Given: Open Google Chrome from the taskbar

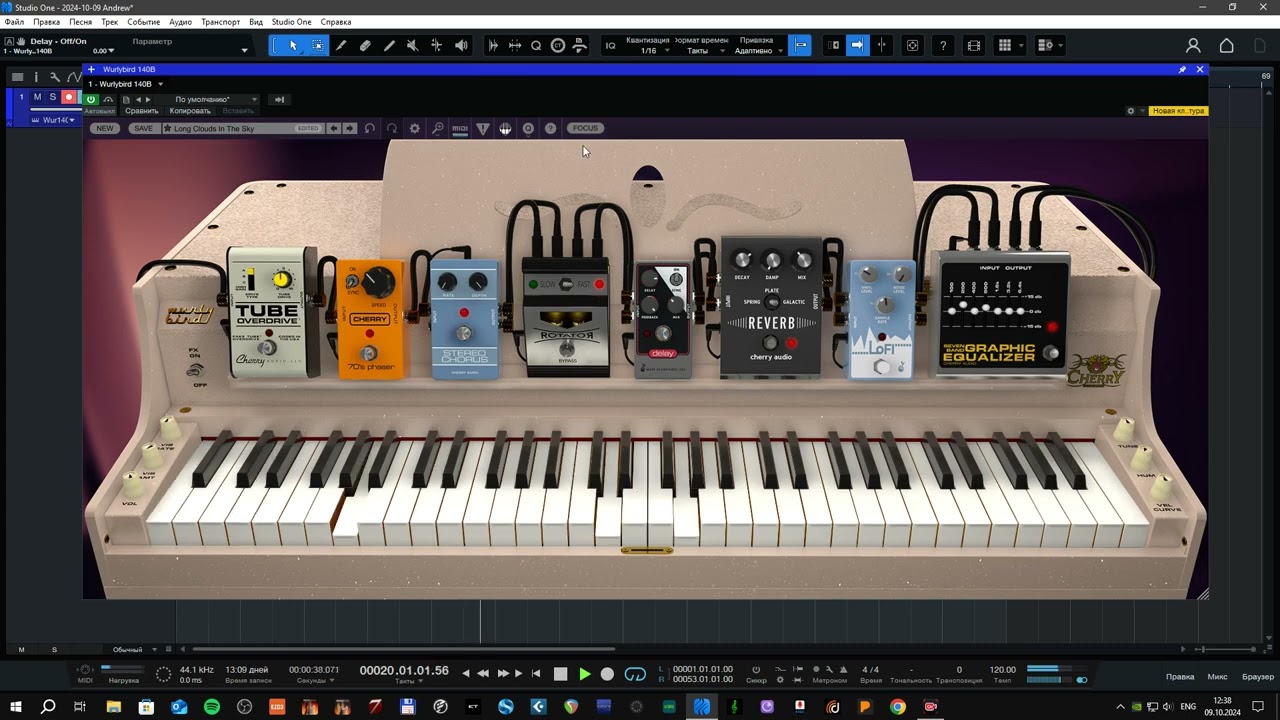Looking at the screenshot, I should [x=898, y=707].
